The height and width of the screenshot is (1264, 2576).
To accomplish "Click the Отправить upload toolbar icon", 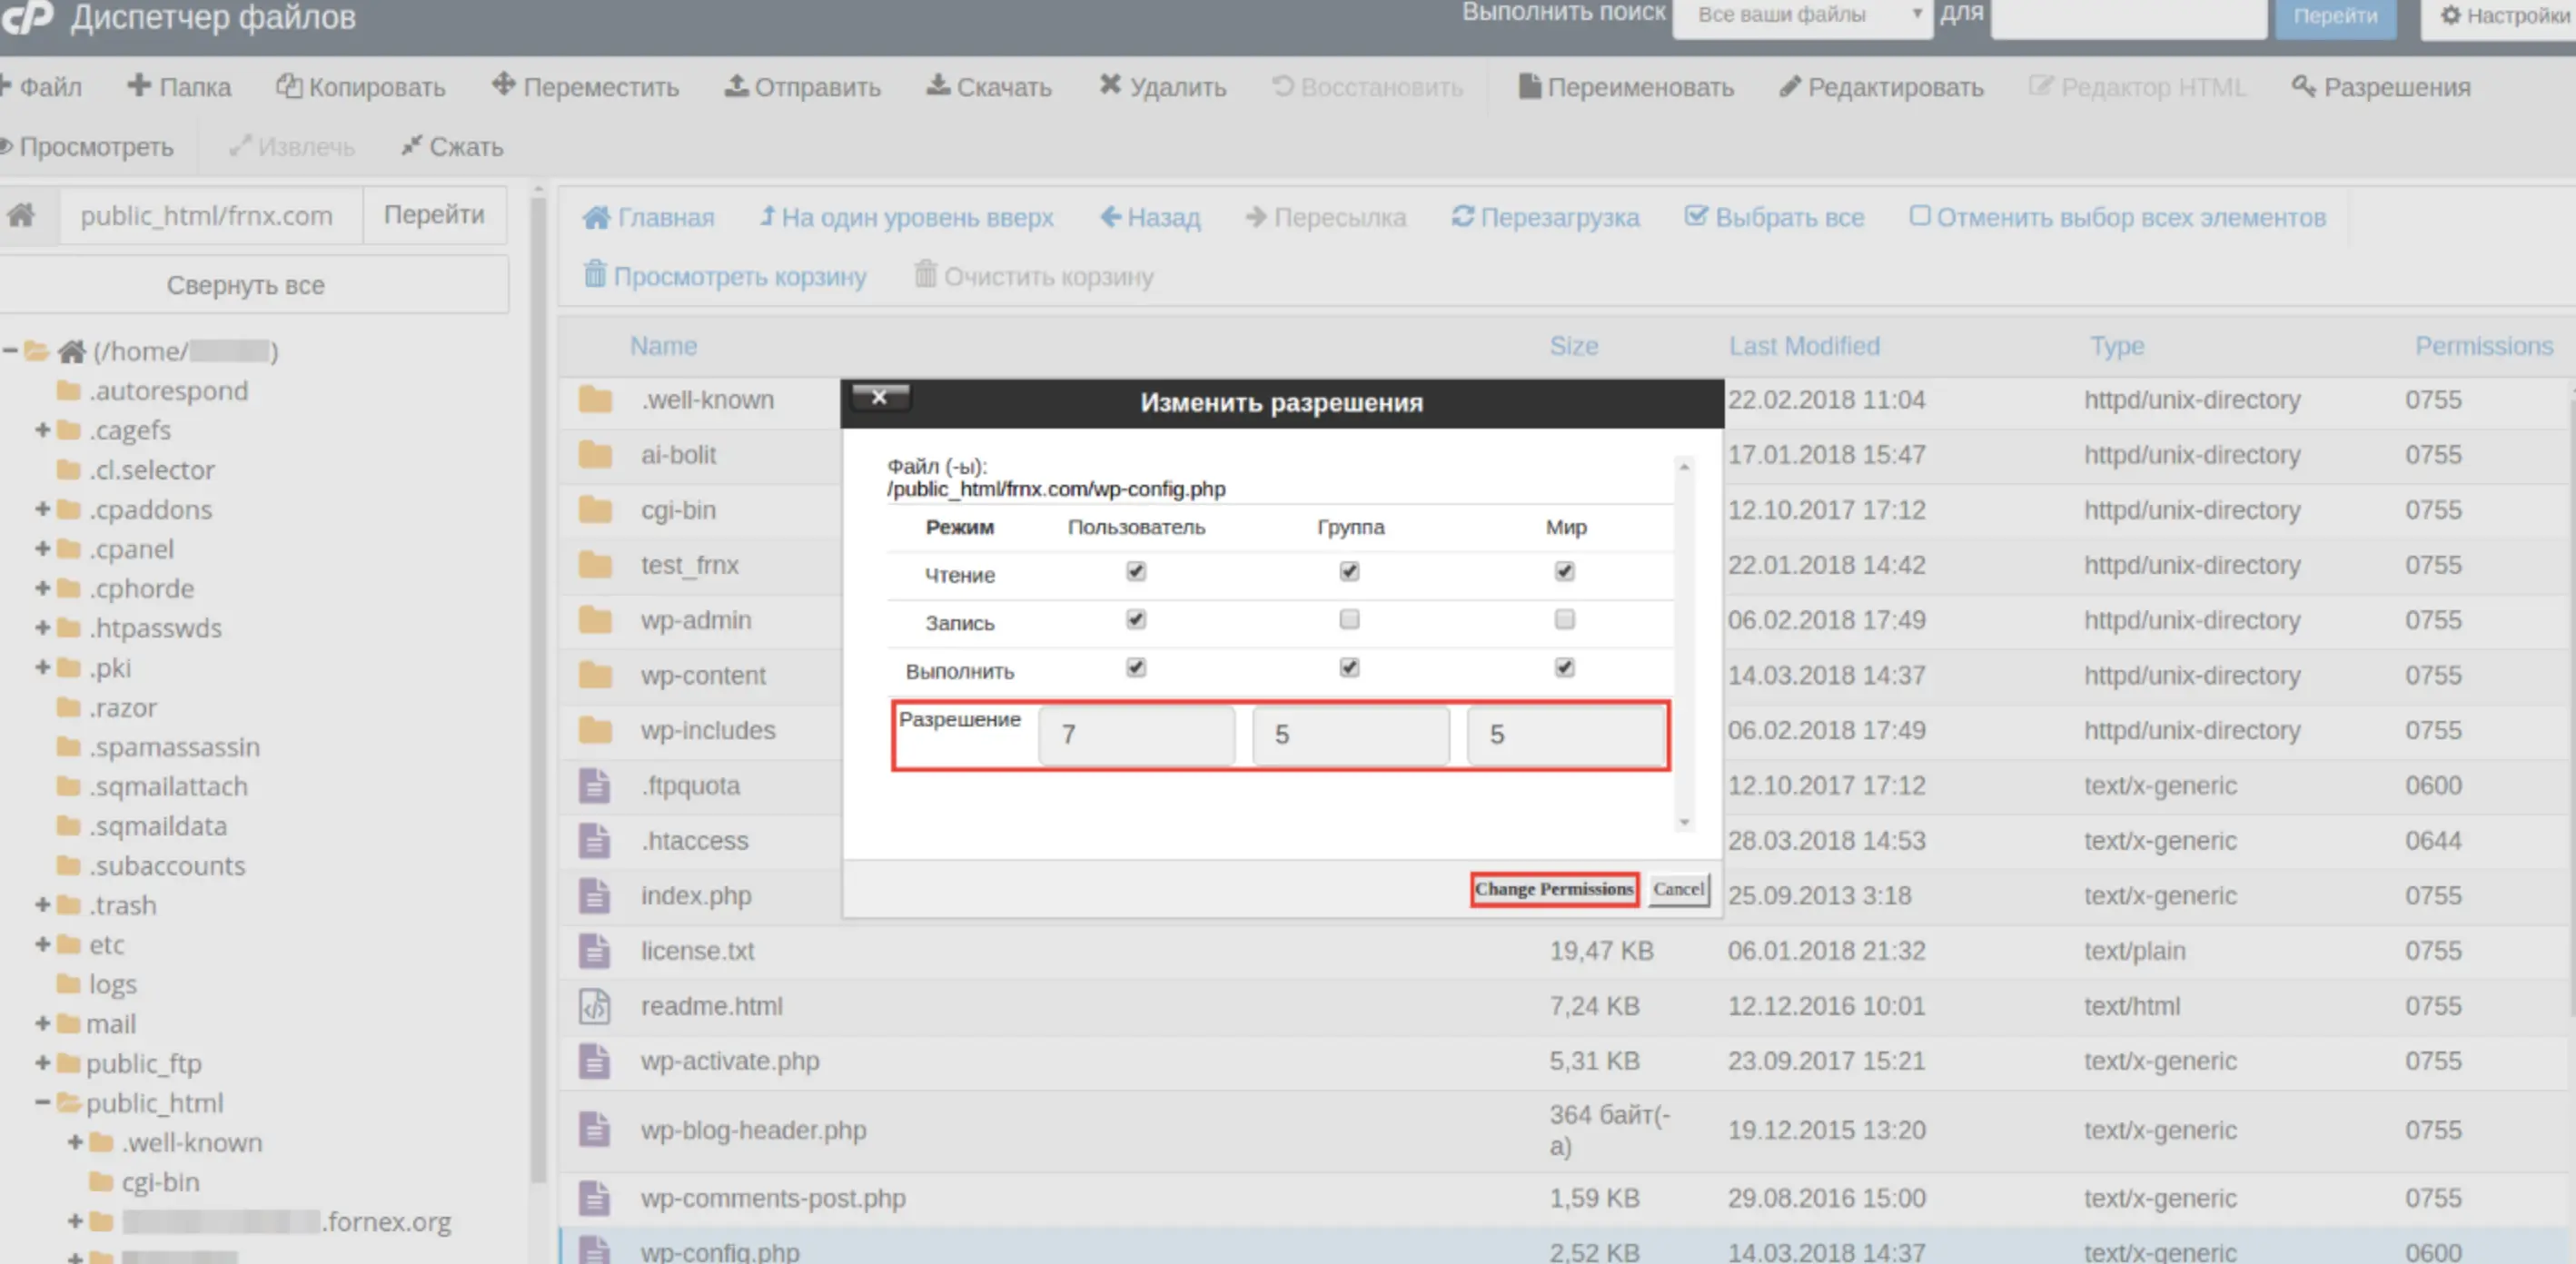I will tap(736, 85).
